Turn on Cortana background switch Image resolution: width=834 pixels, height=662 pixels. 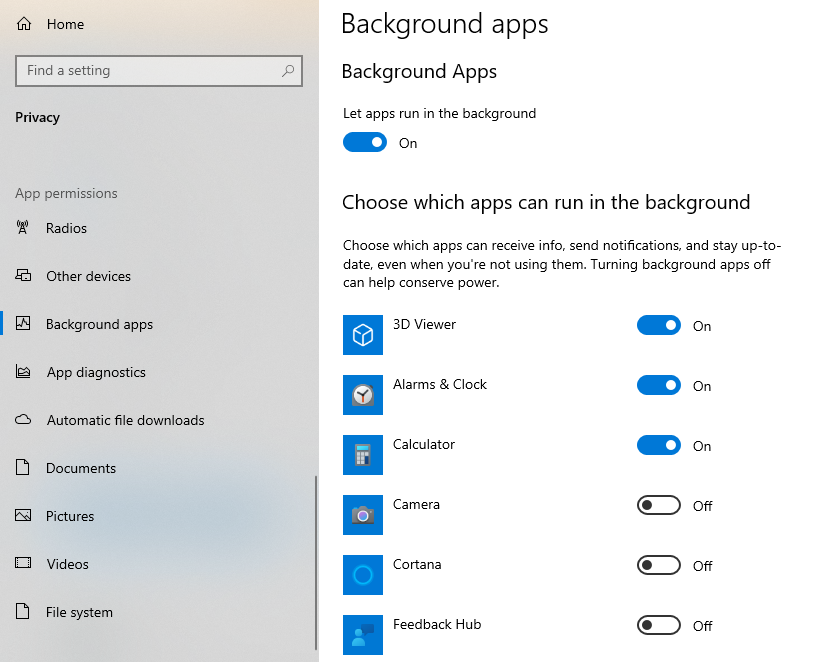658,565
